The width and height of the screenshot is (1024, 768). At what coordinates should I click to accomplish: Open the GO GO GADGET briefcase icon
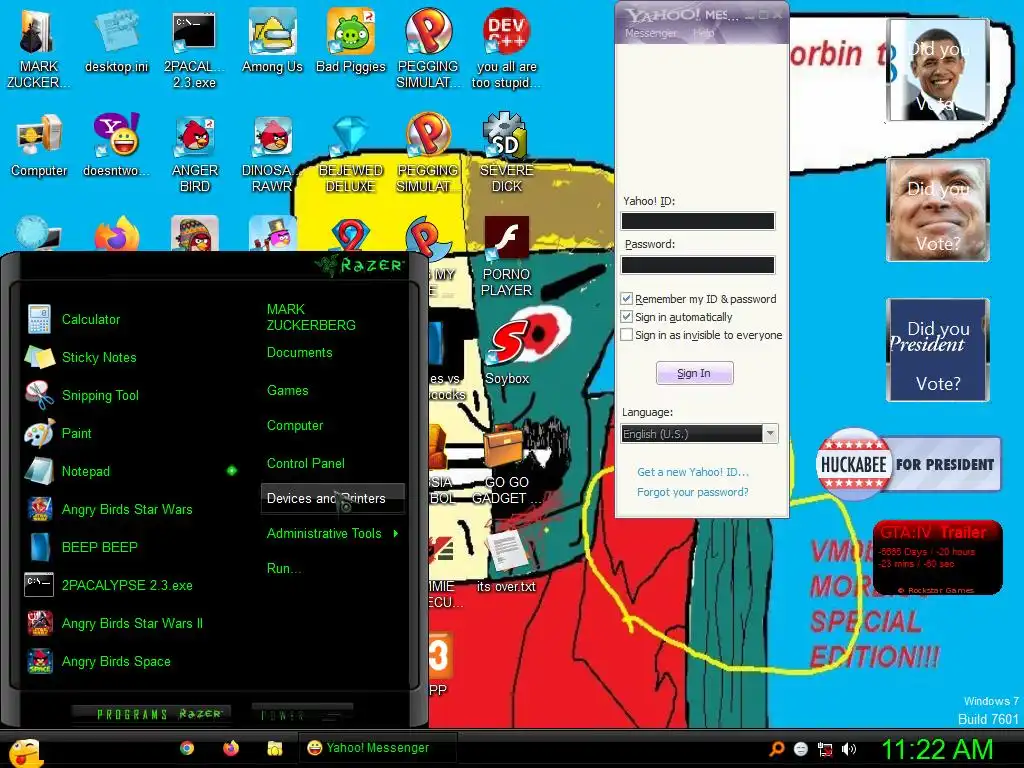pos(507,465)
